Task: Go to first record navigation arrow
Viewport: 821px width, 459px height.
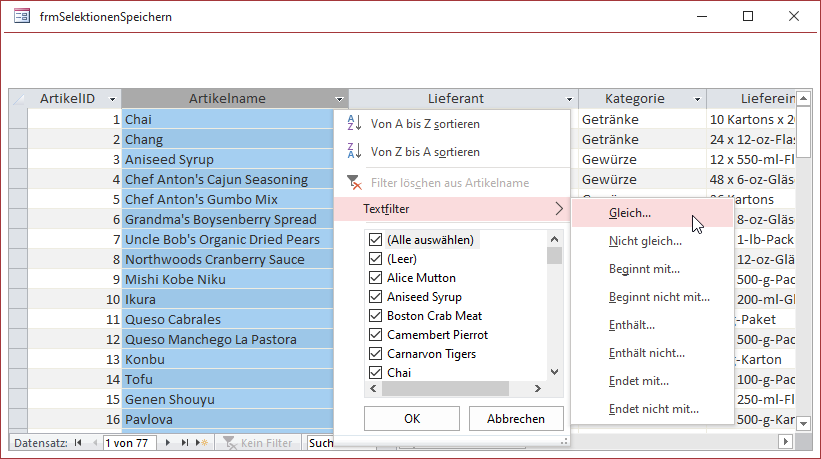Action: pos(78,442)
